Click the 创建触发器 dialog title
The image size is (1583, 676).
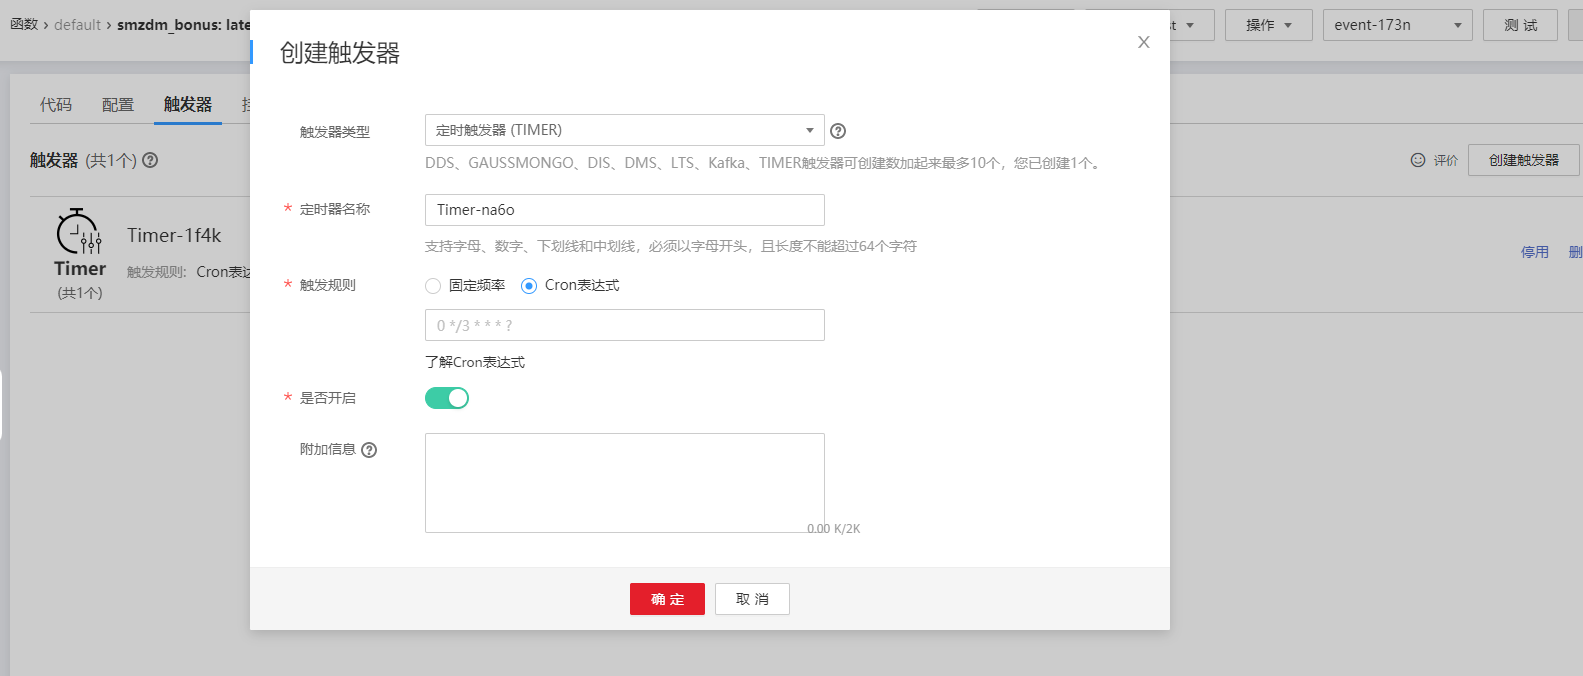[340, 53]
